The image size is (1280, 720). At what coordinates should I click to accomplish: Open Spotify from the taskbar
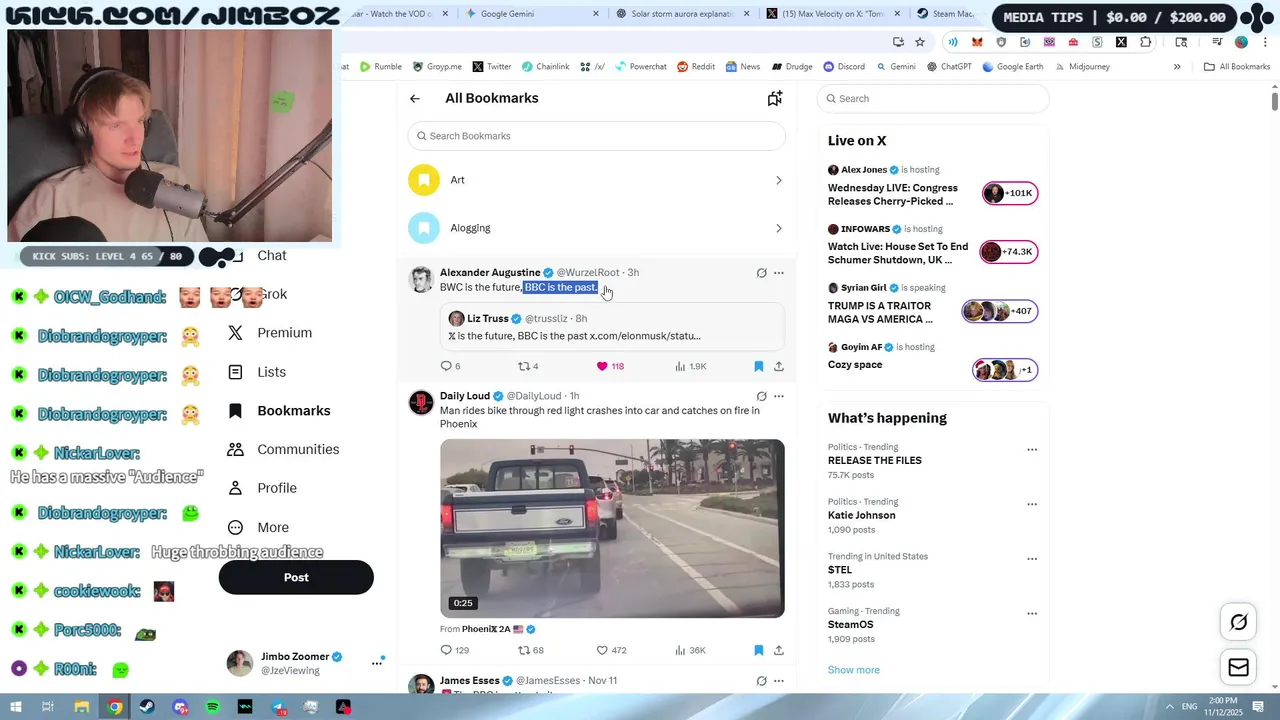212,707
